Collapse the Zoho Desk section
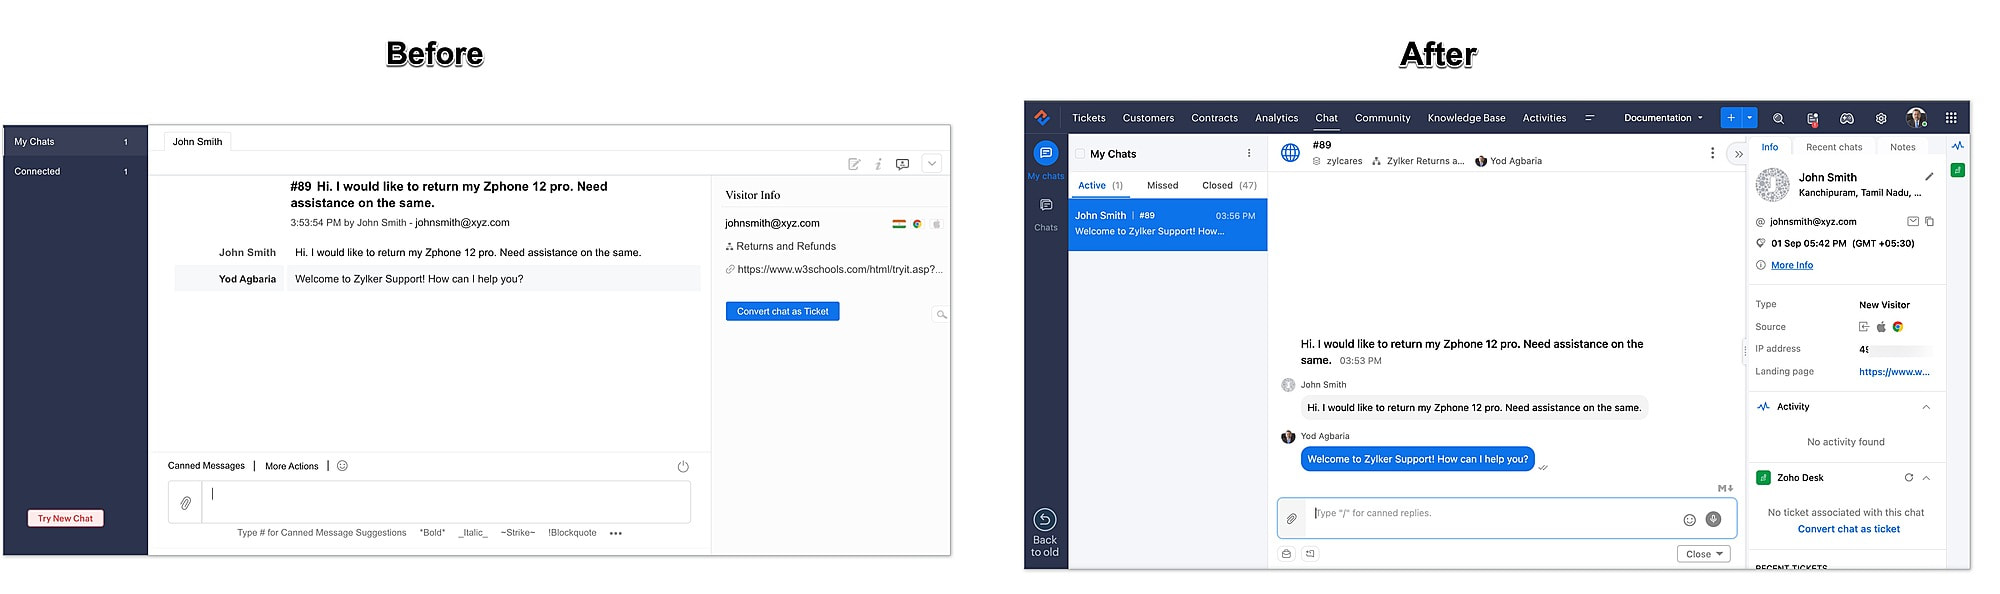2000x594 pixels. coord(1926,478)
